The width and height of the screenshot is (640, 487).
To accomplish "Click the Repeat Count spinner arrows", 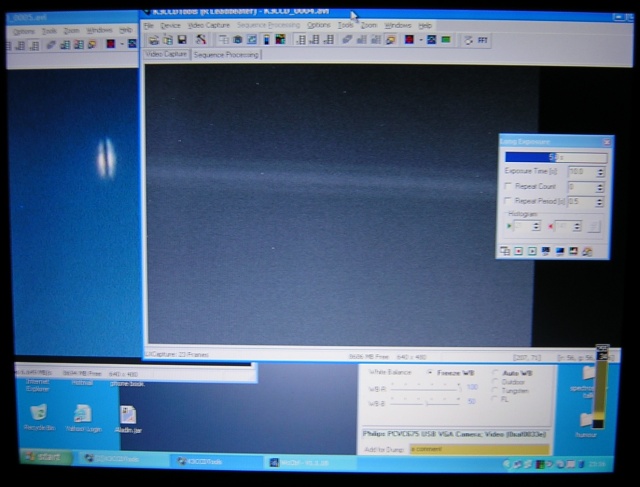I will tap(600, 187).
